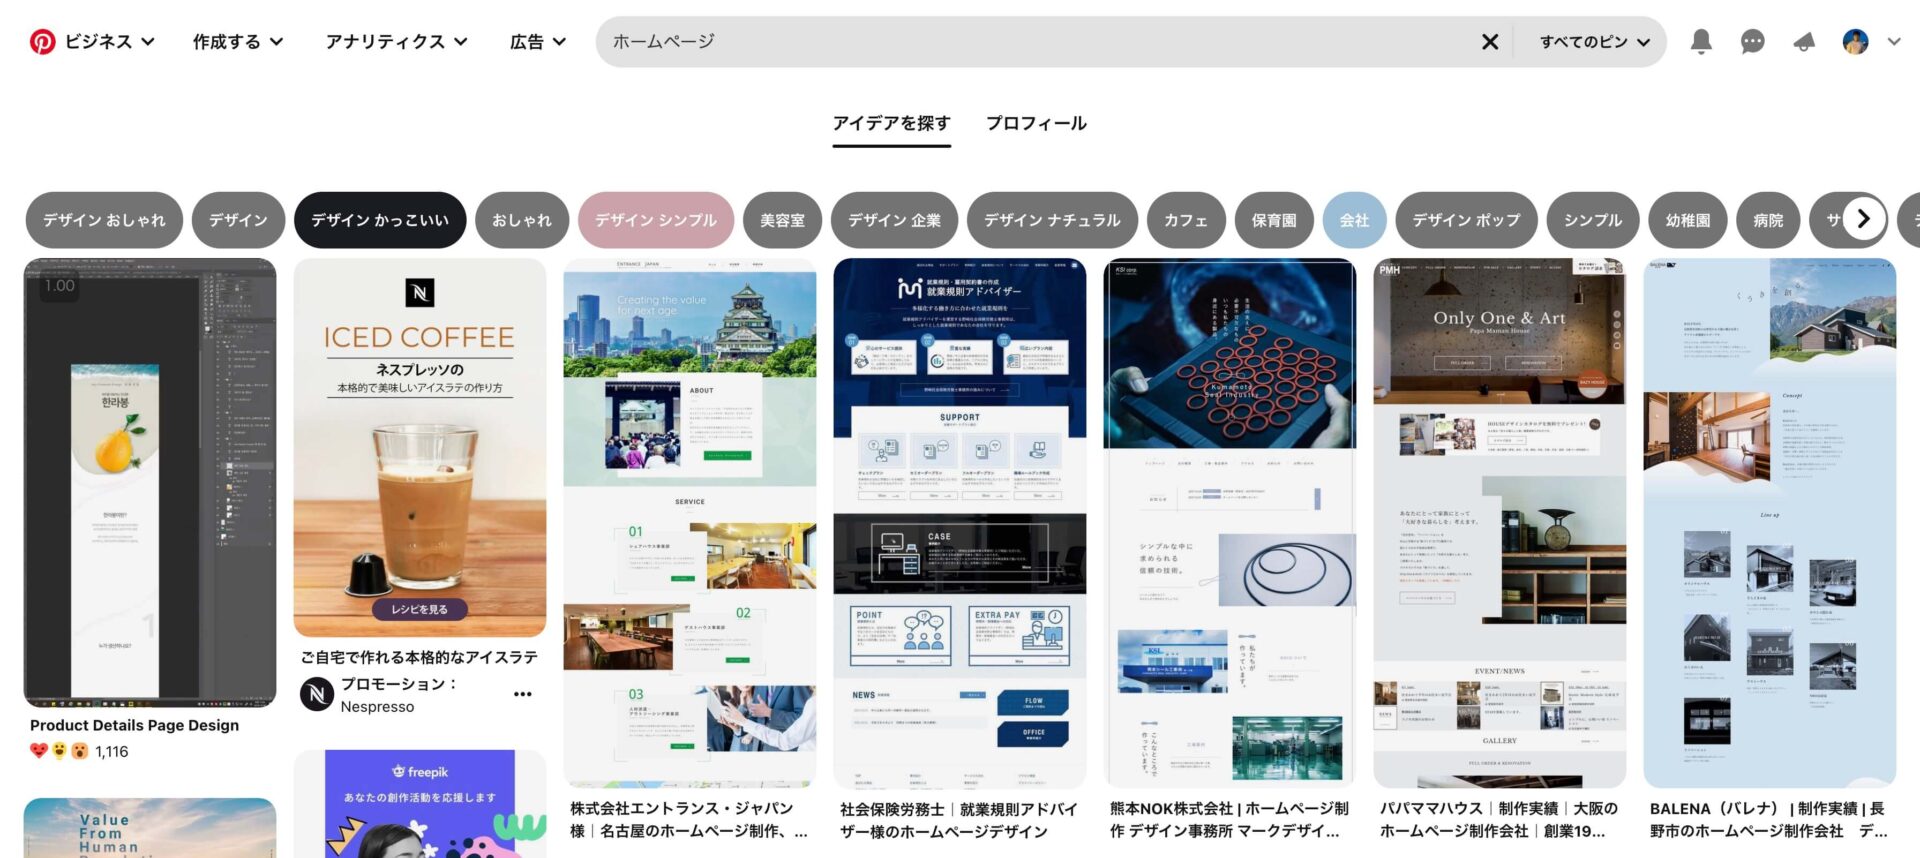
Task: Expand the アナリティクス menu
Action: point(396,41)
